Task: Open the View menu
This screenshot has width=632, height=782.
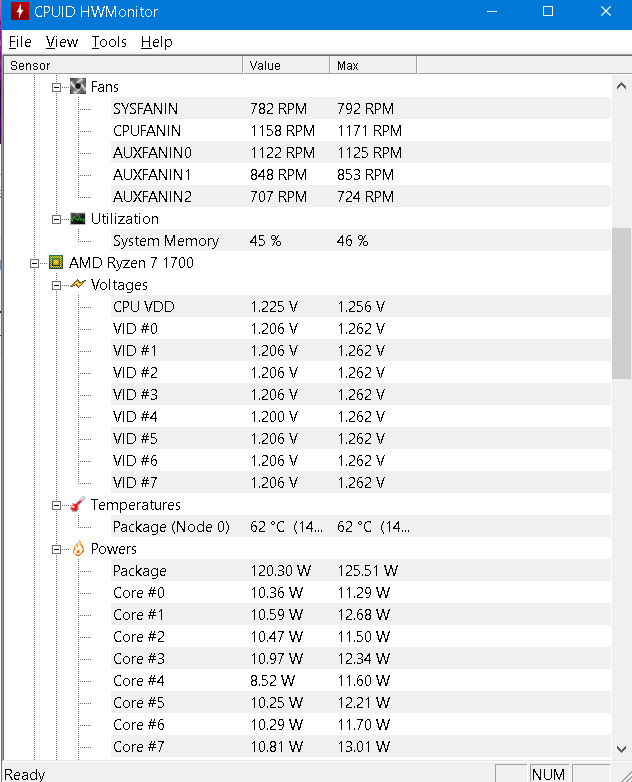Action: pos(62,42)
